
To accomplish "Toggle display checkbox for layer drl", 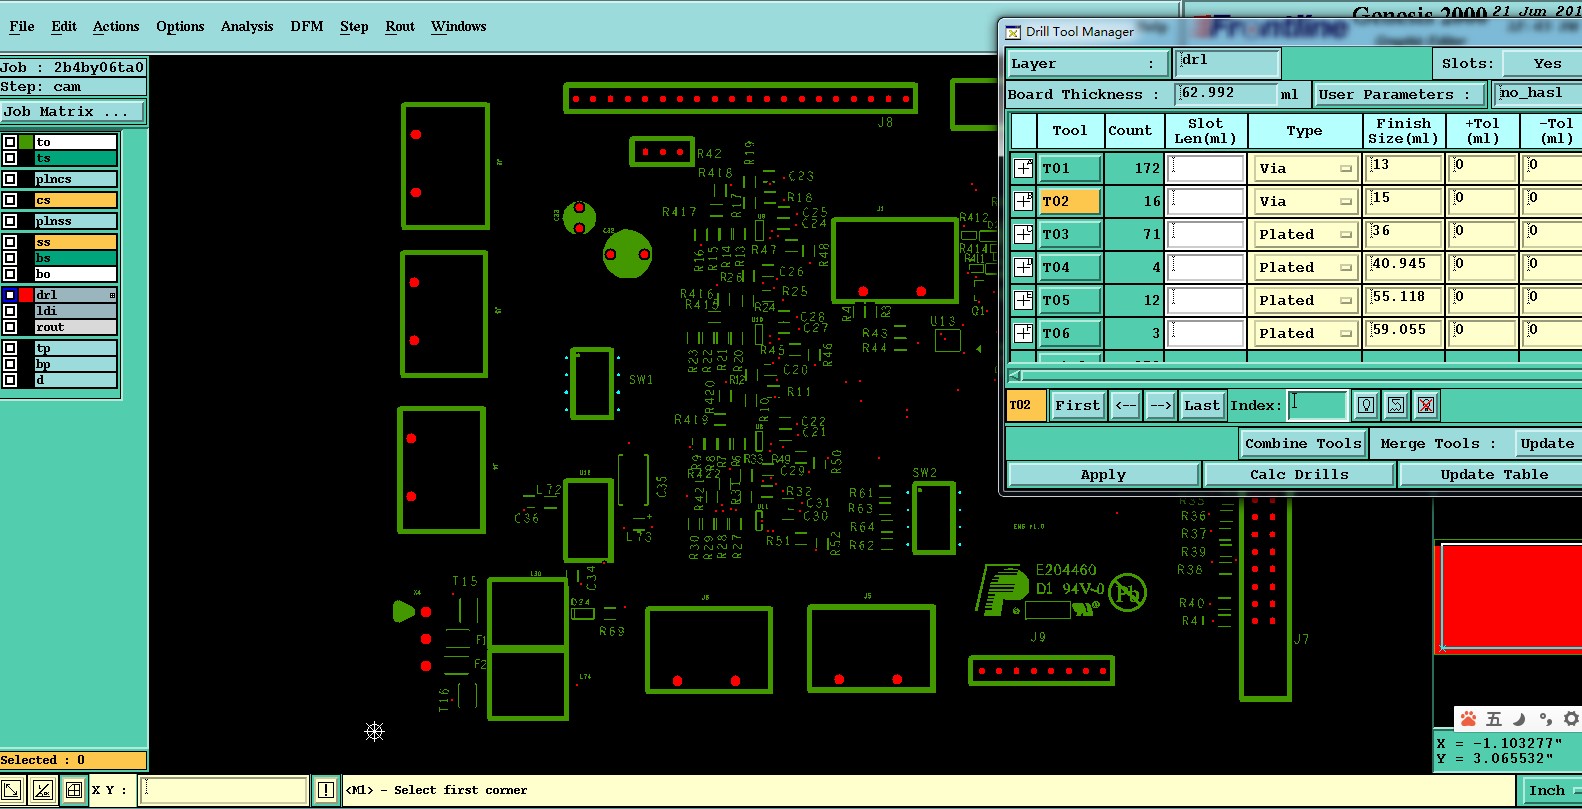I will pos(10,295).
